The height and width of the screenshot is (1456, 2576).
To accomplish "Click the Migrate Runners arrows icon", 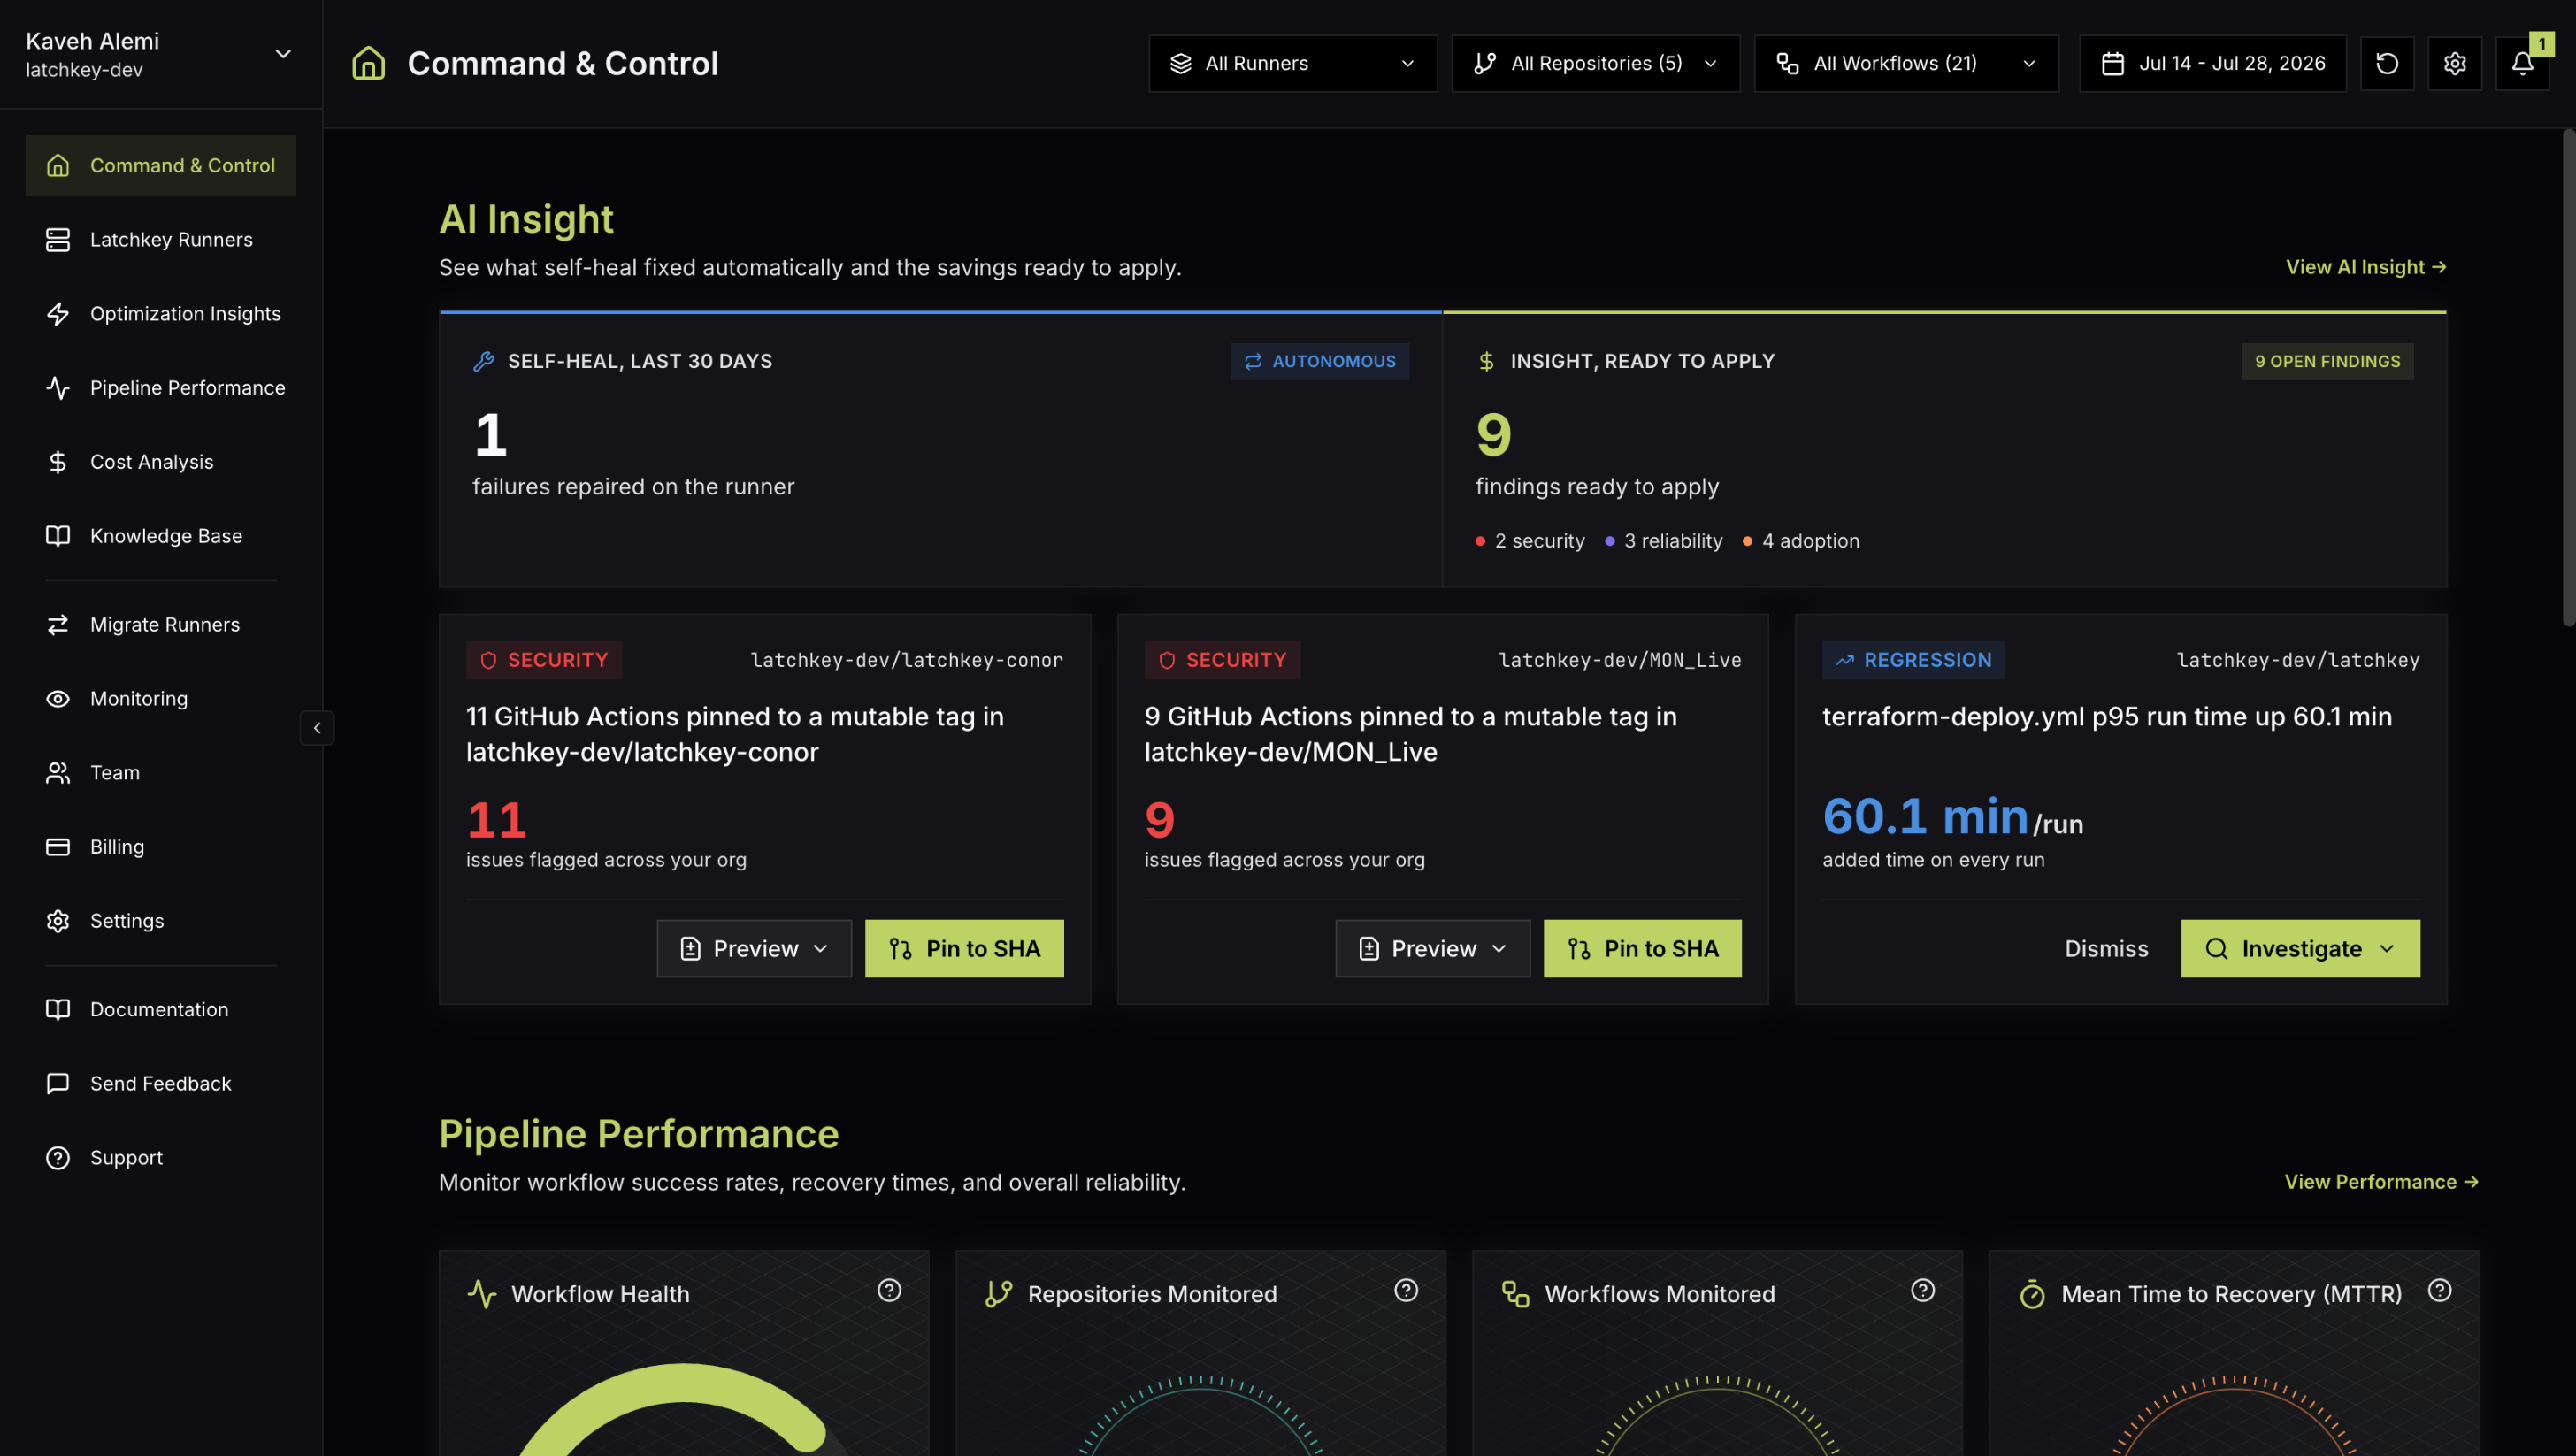I will 58,625.
